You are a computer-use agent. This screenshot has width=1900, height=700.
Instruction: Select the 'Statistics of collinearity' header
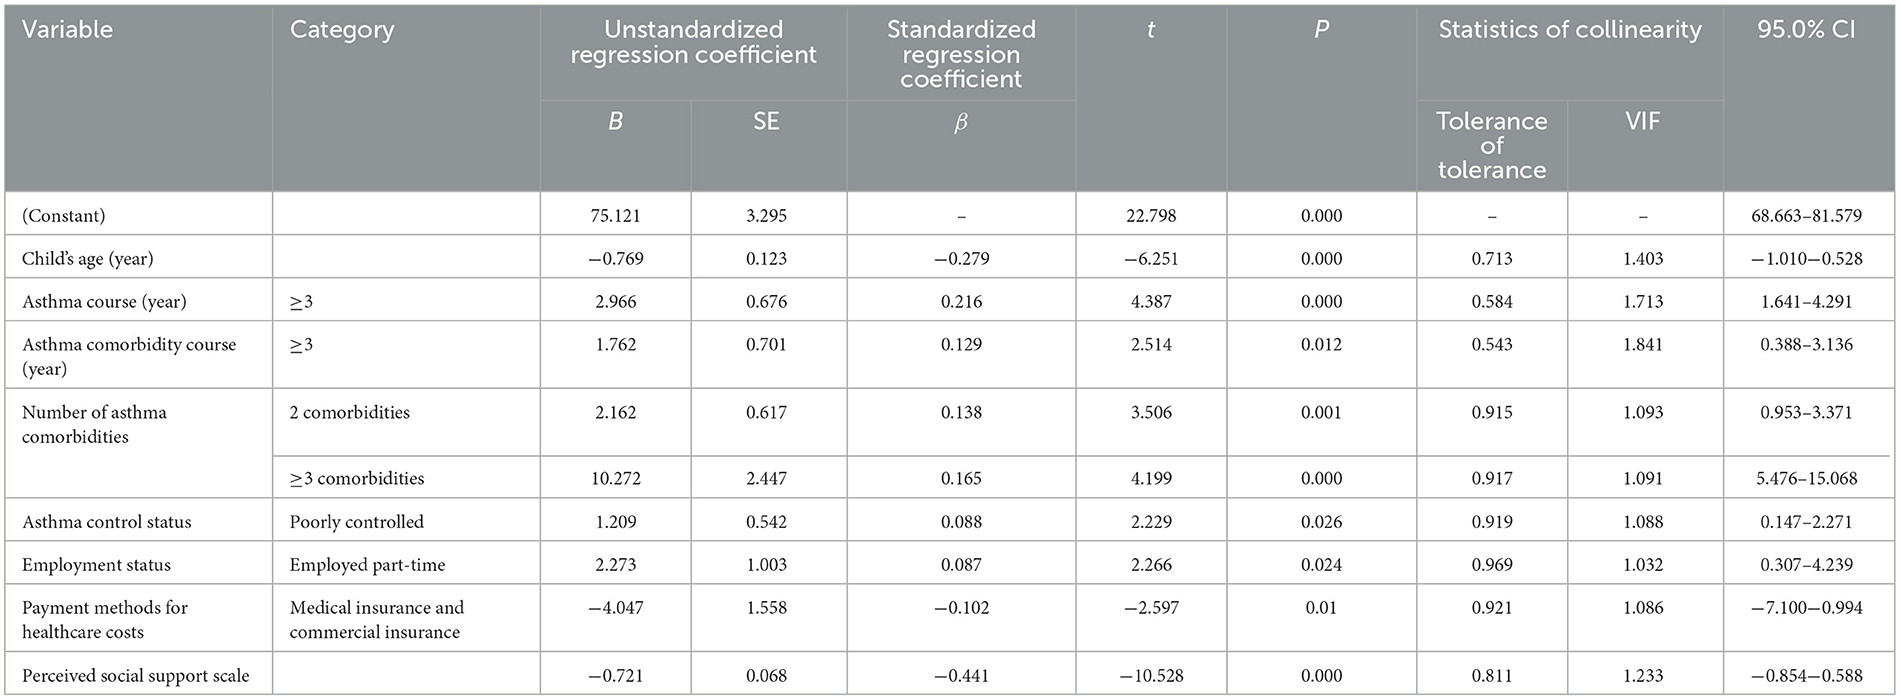[1569, 30]
